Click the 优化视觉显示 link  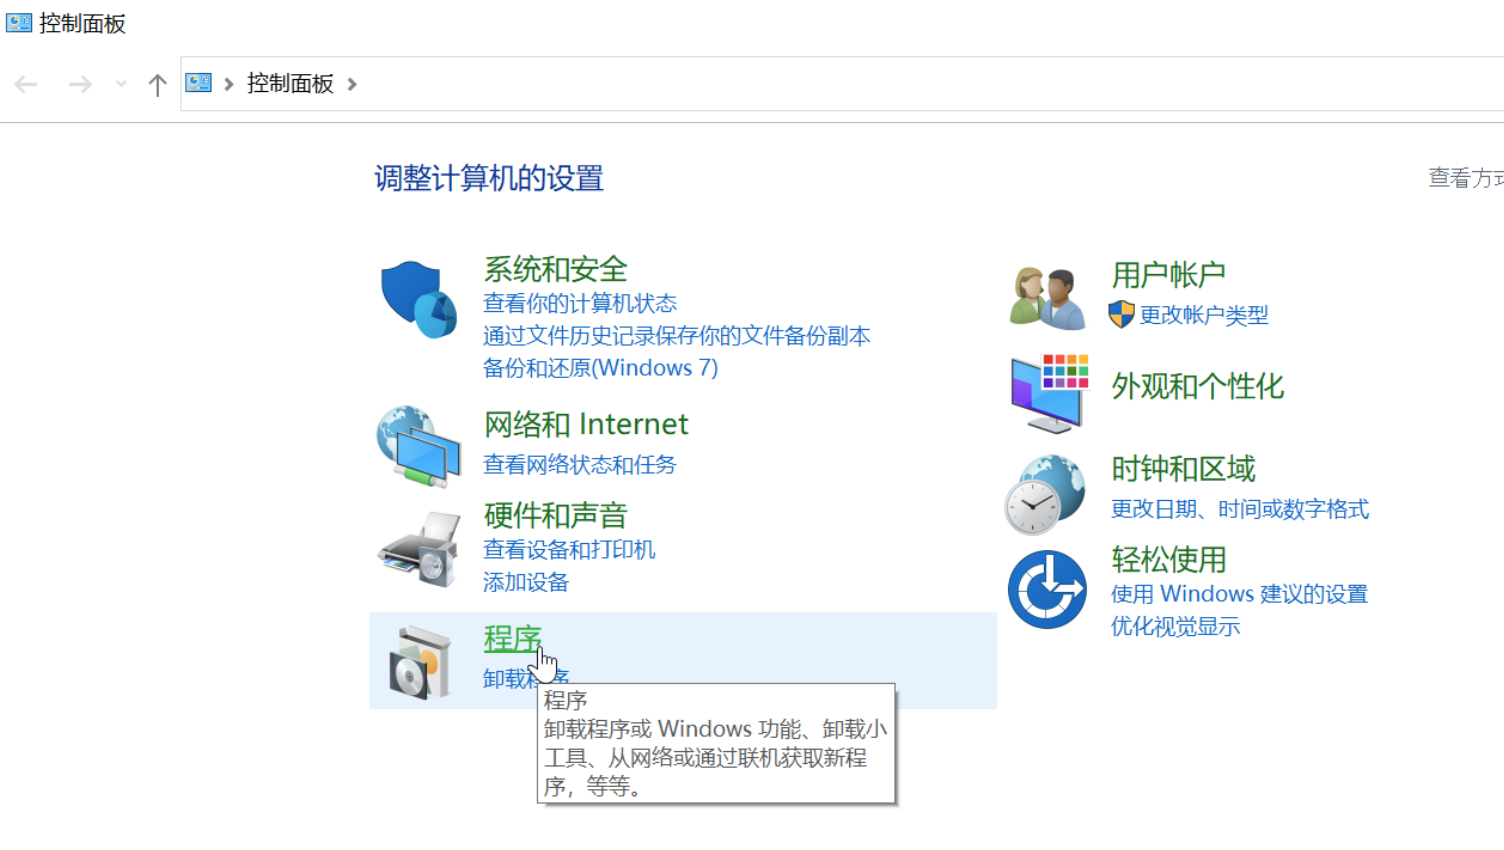1175,627
